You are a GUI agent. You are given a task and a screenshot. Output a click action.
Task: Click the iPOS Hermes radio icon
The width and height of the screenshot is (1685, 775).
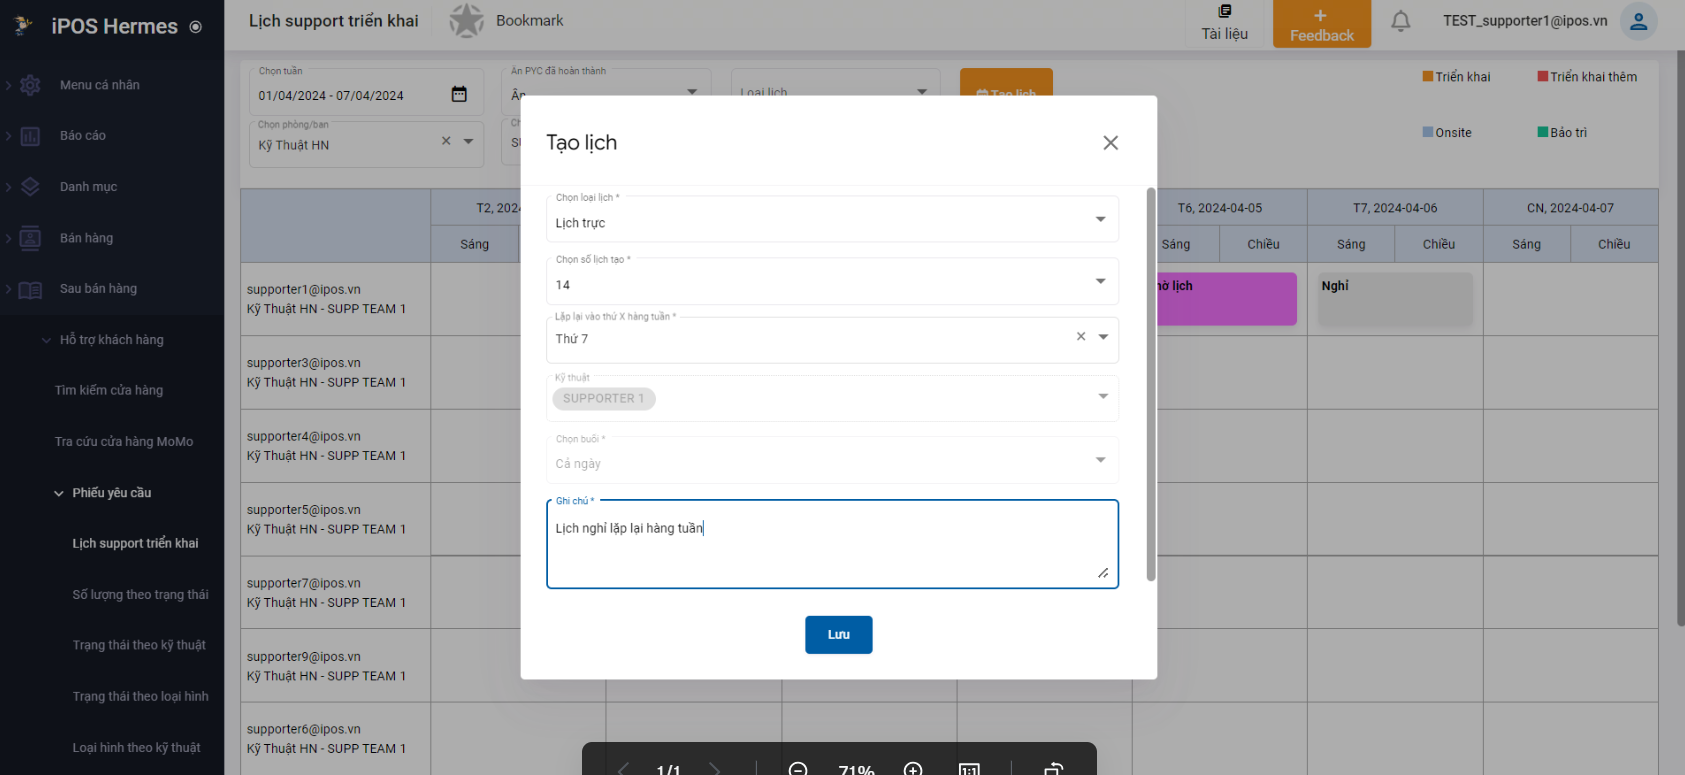coord(196,27)
